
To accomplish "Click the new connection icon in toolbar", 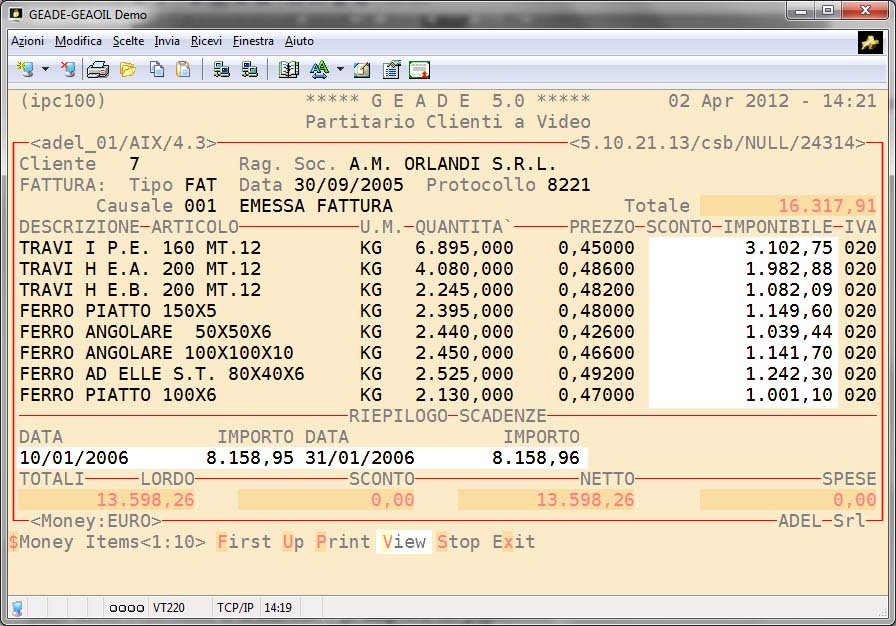I will click(x=26, y=70).
